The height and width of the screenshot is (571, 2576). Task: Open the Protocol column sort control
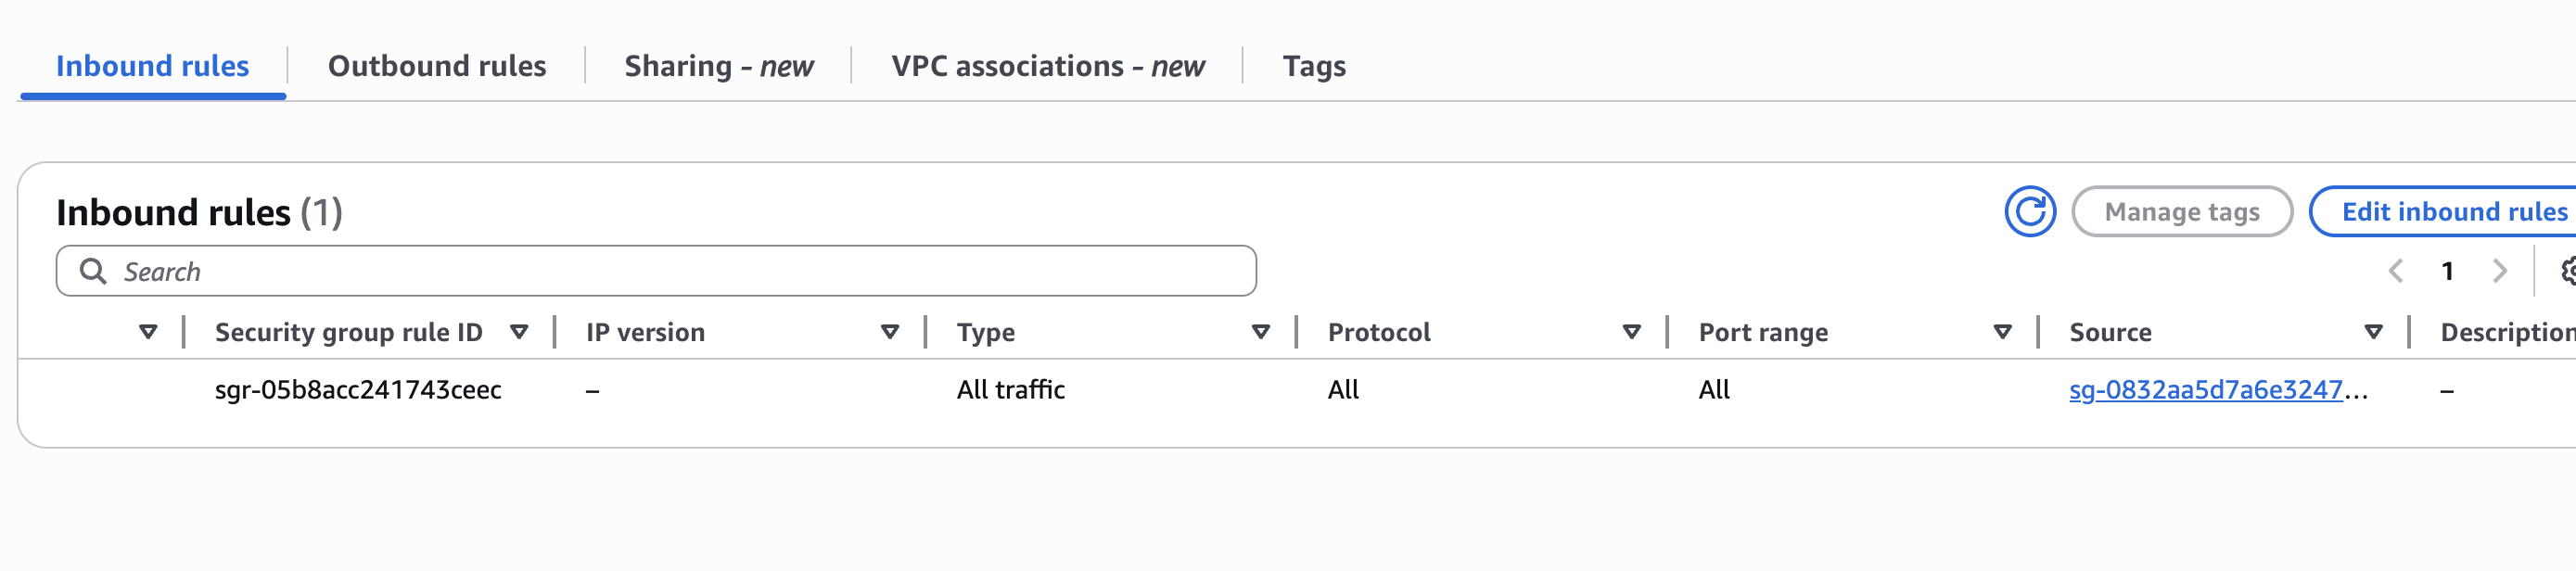pyautogui.click(x=1632, y=332)
